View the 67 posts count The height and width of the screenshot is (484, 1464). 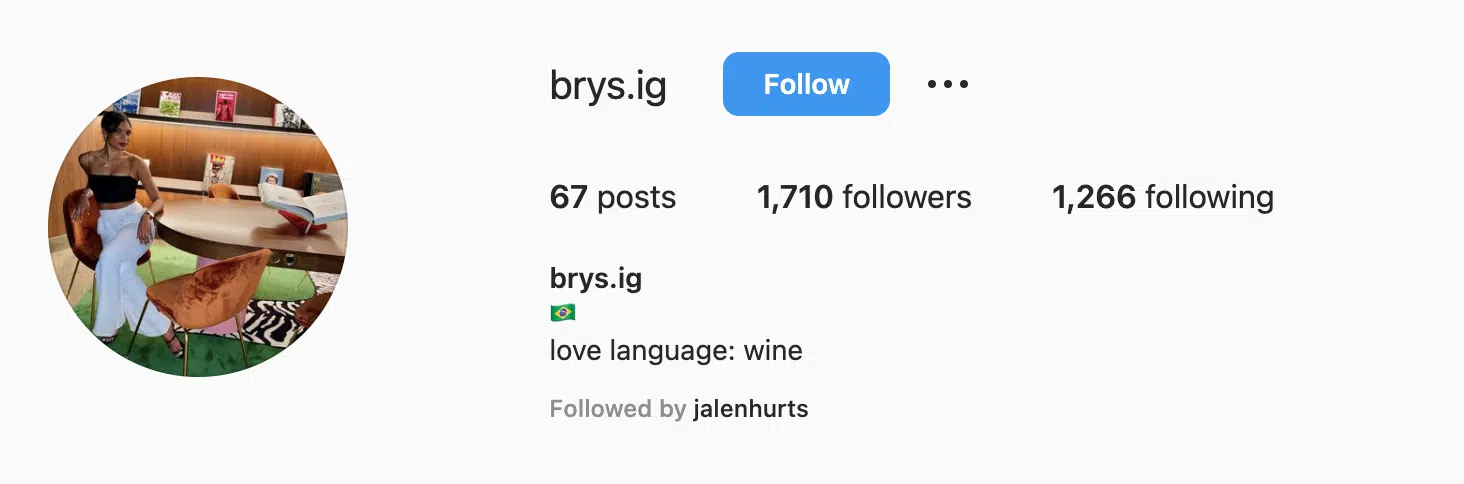613,197
